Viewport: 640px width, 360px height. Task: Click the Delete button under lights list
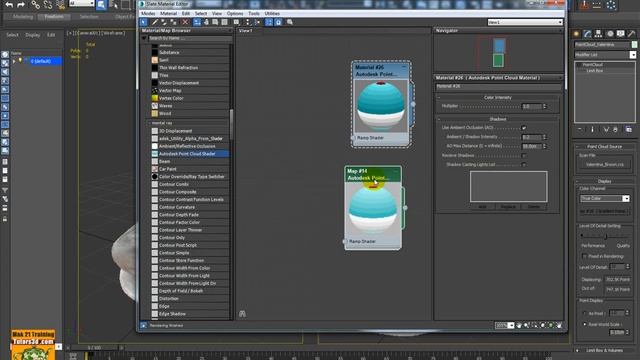[x=534, y=207]
